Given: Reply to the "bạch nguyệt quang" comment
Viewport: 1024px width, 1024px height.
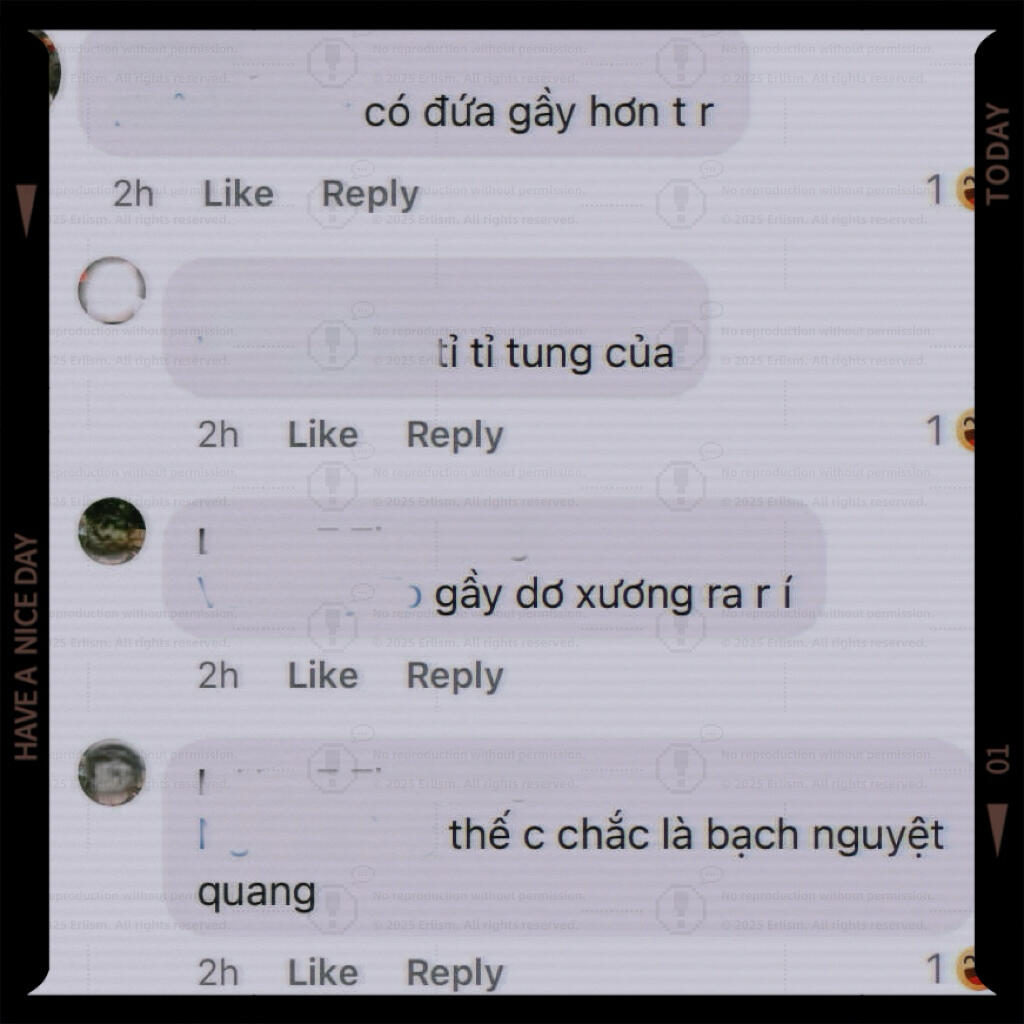Looking at the screenshot, I should pyautogui.click(x=455, y=973).
